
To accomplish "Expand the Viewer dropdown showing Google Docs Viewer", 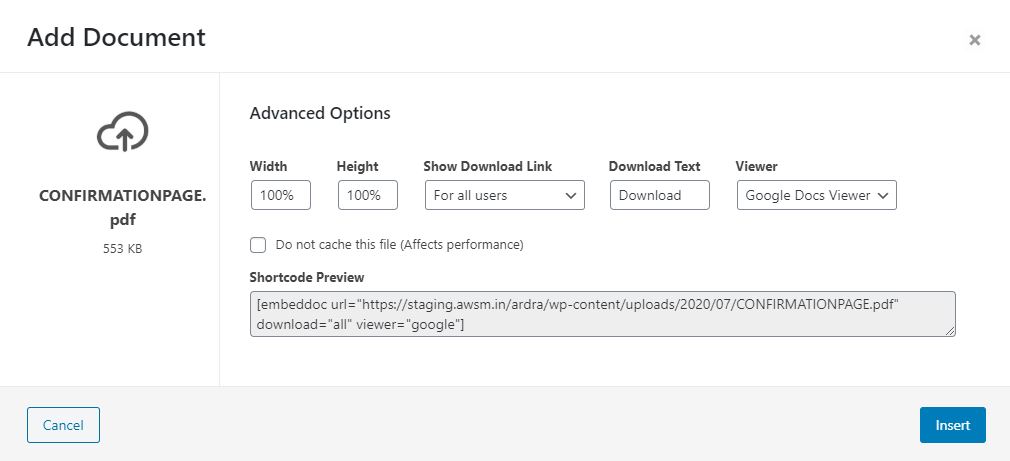I will (817, 195).
